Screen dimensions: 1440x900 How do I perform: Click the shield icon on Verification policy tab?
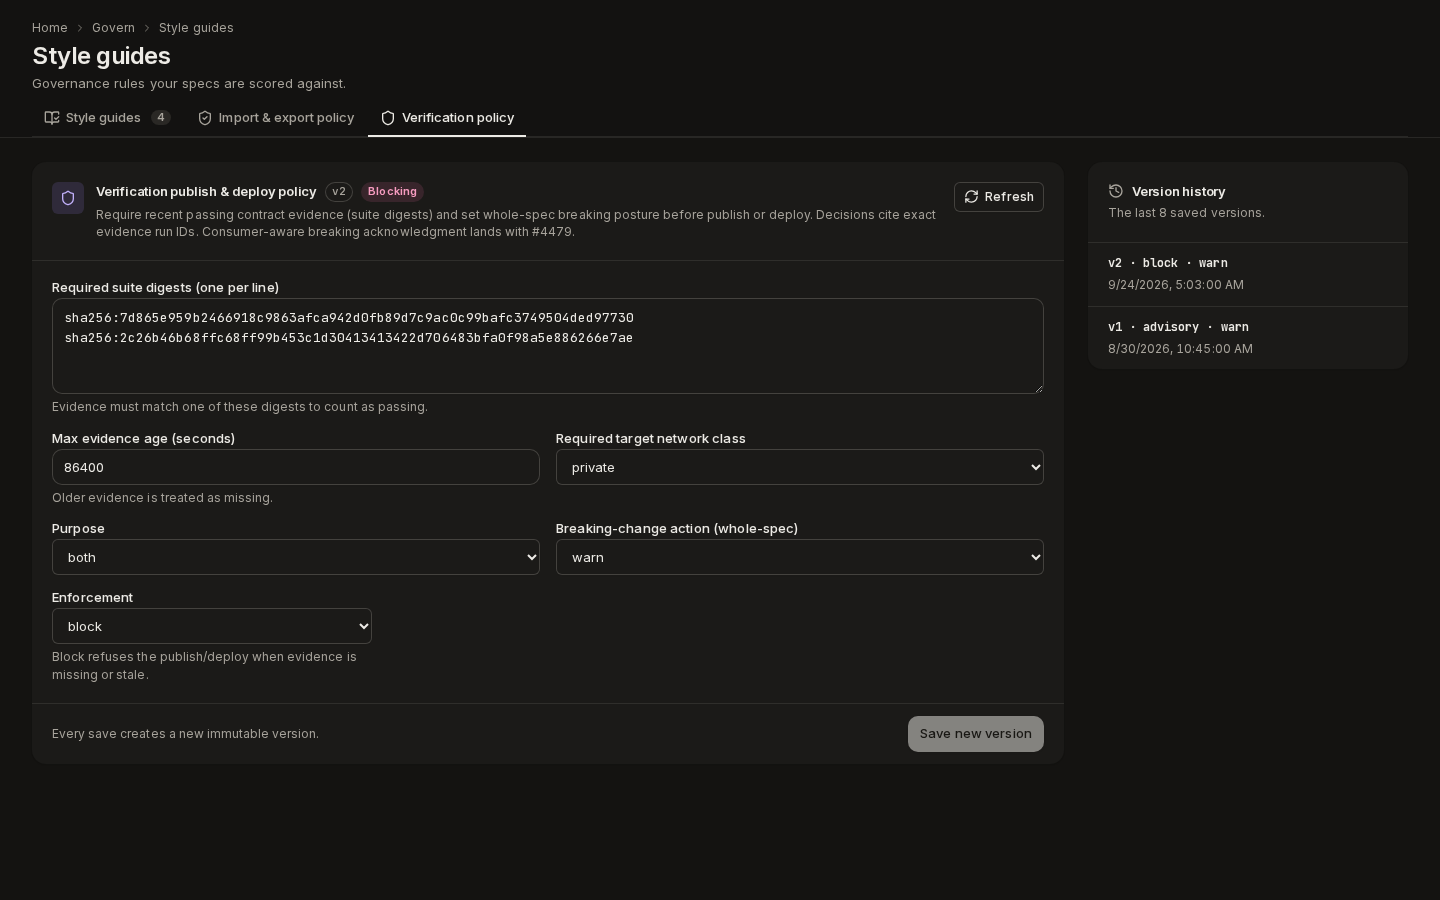[x=388, y=118]
